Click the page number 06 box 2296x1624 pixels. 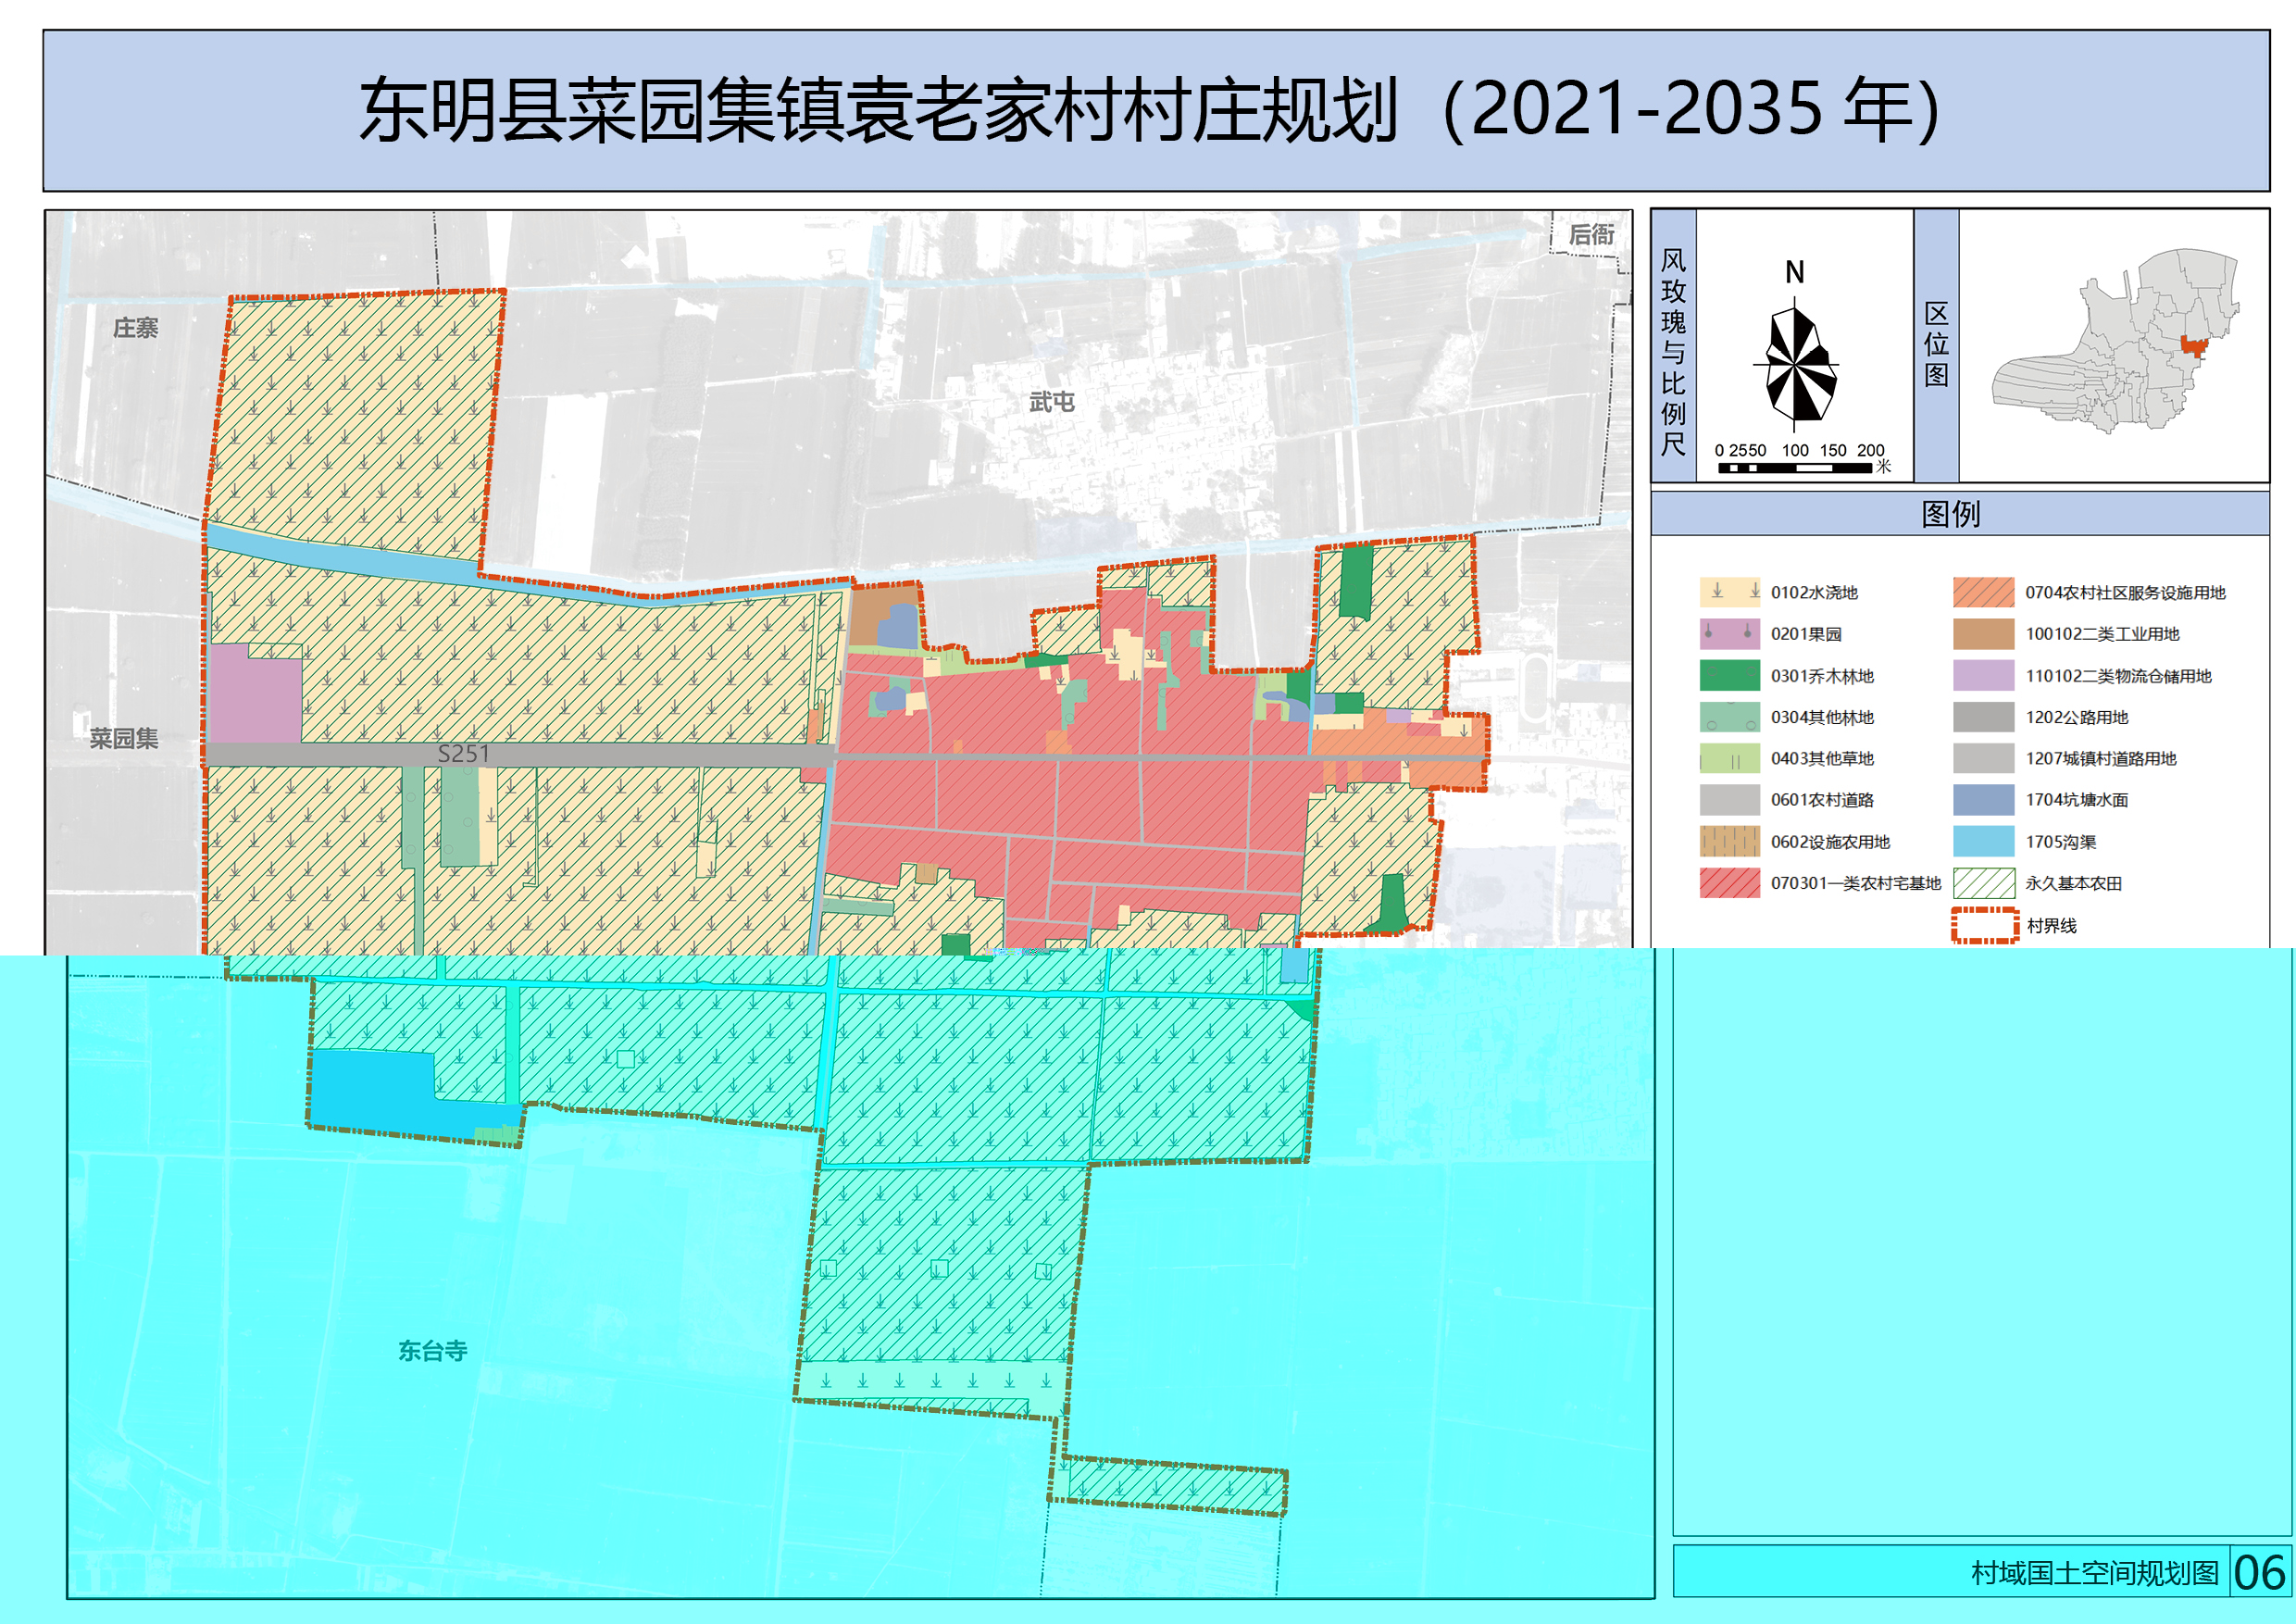pos(2259,1573)
